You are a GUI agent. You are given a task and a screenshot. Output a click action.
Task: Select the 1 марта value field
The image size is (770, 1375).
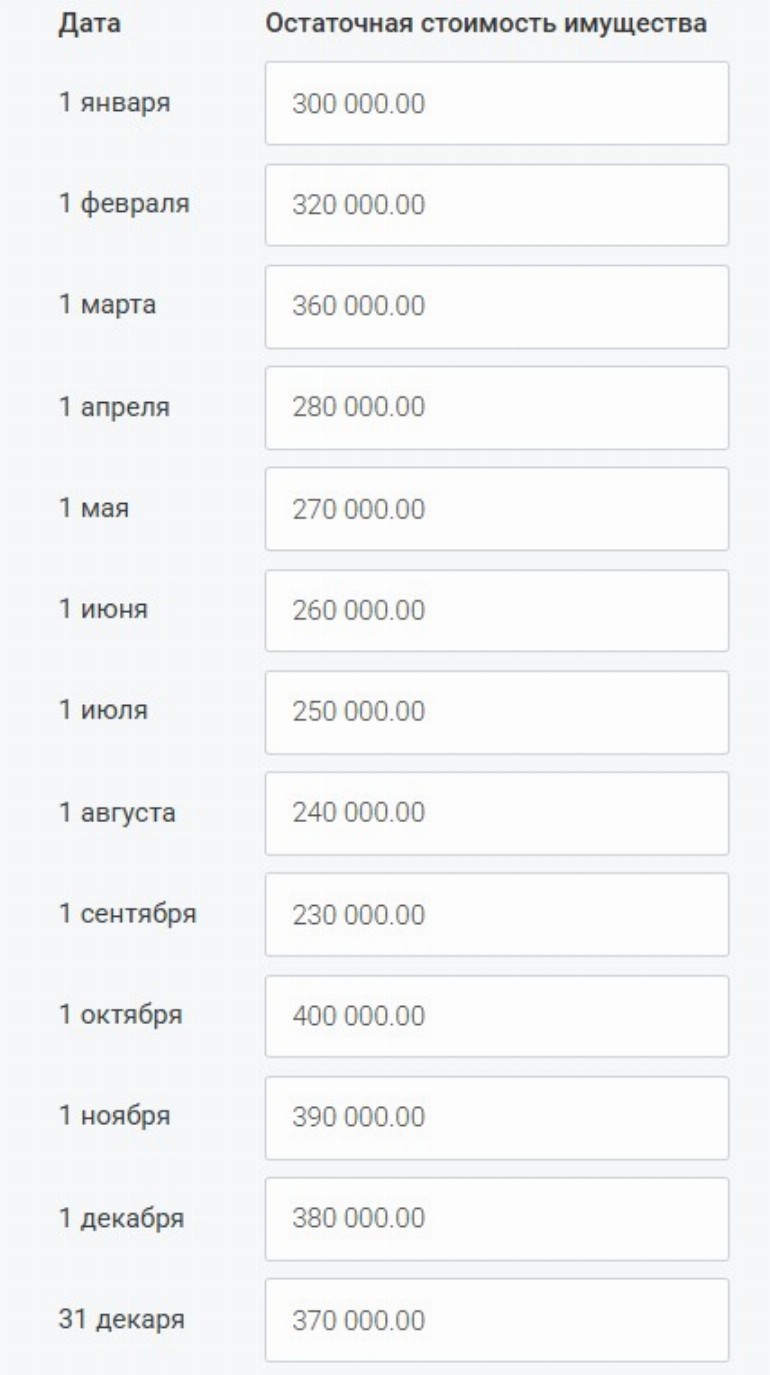point(496,306)
